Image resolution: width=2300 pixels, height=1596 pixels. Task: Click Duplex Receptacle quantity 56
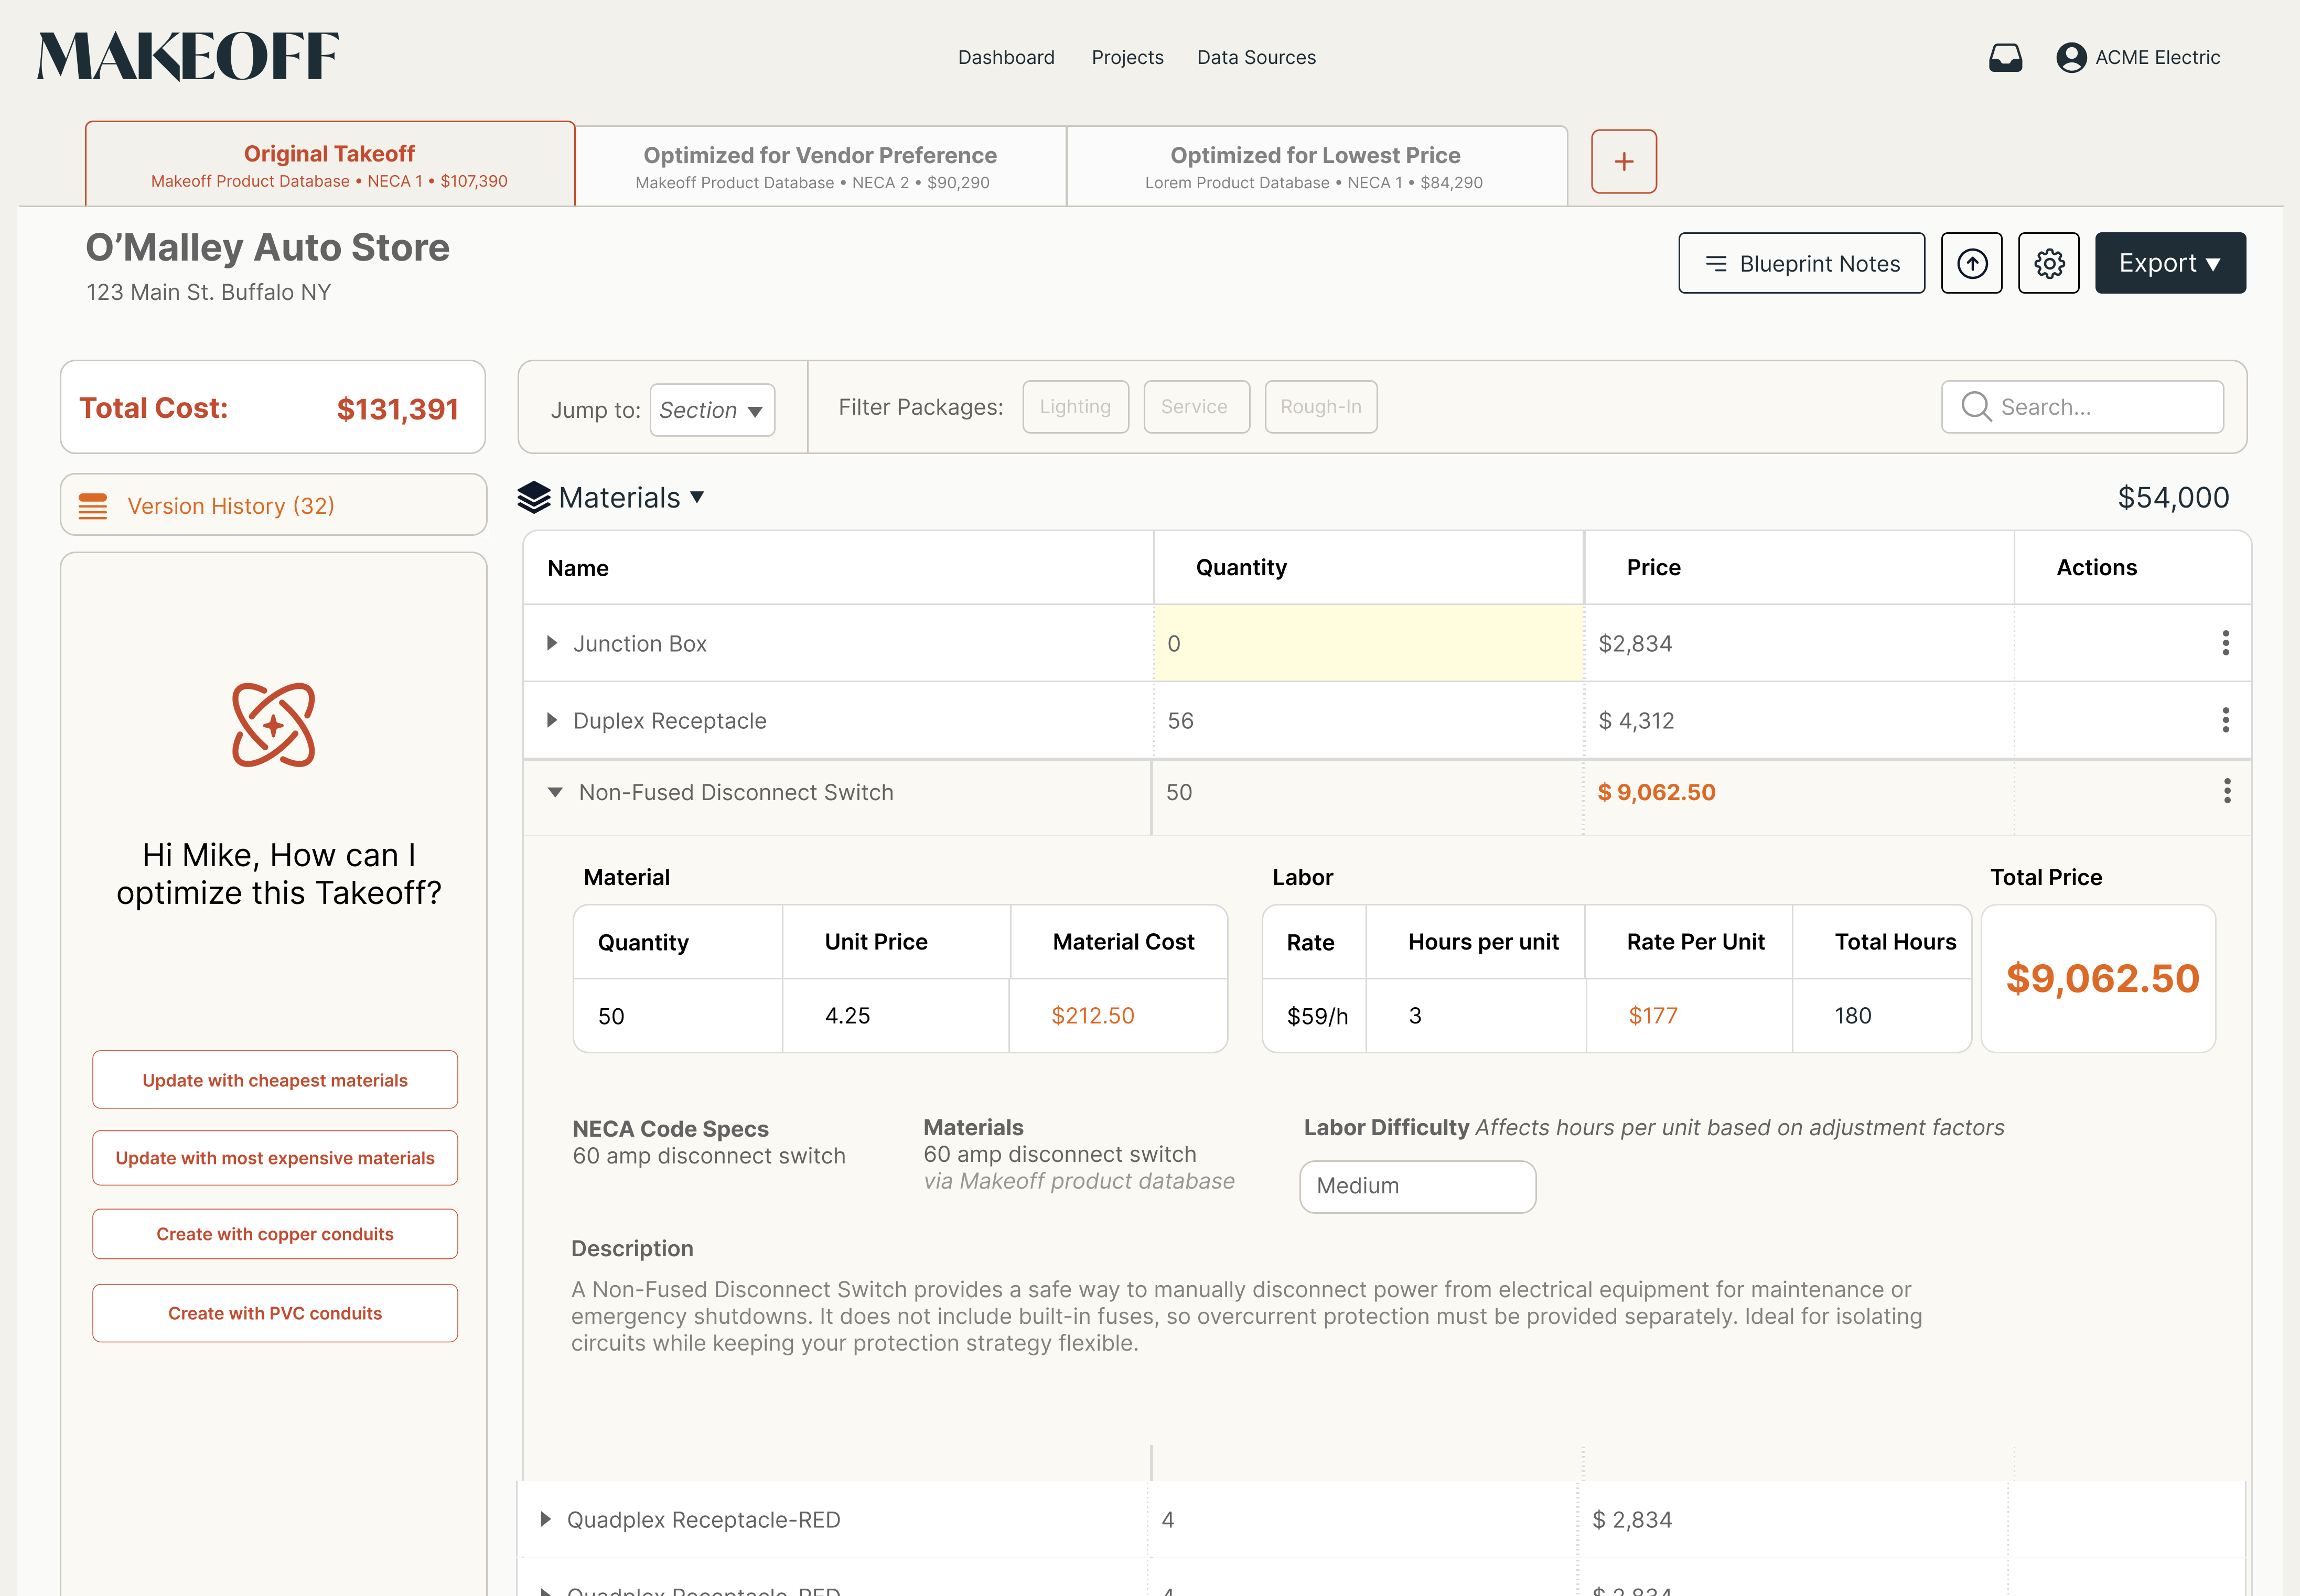[x=1180, y=720]
